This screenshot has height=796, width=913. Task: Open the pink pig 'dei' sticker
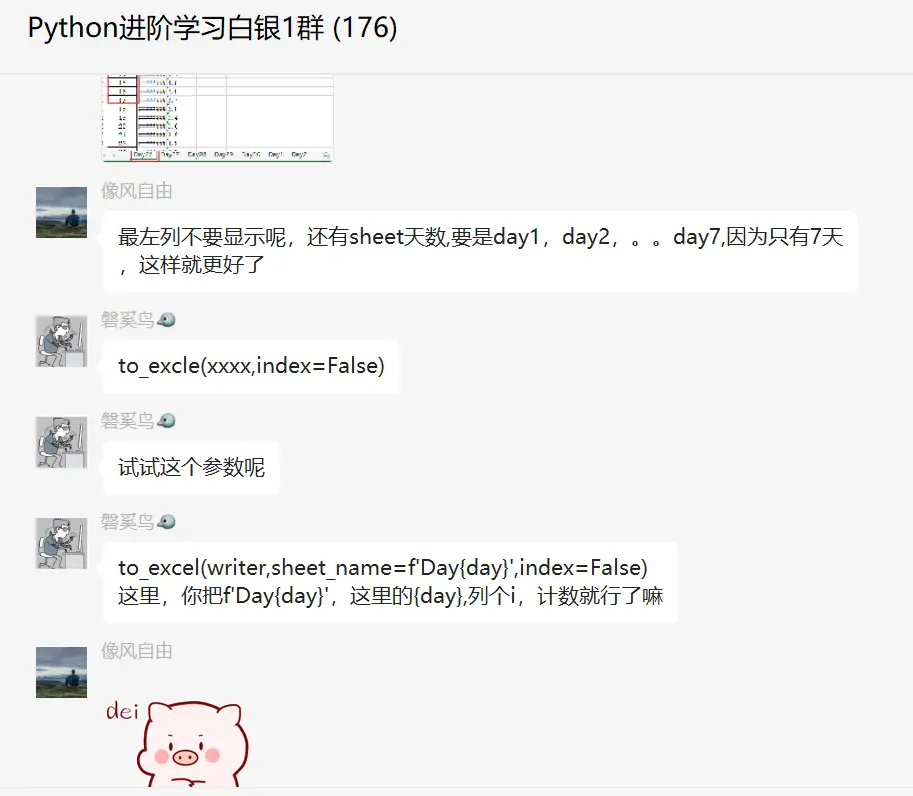[178, 743]
